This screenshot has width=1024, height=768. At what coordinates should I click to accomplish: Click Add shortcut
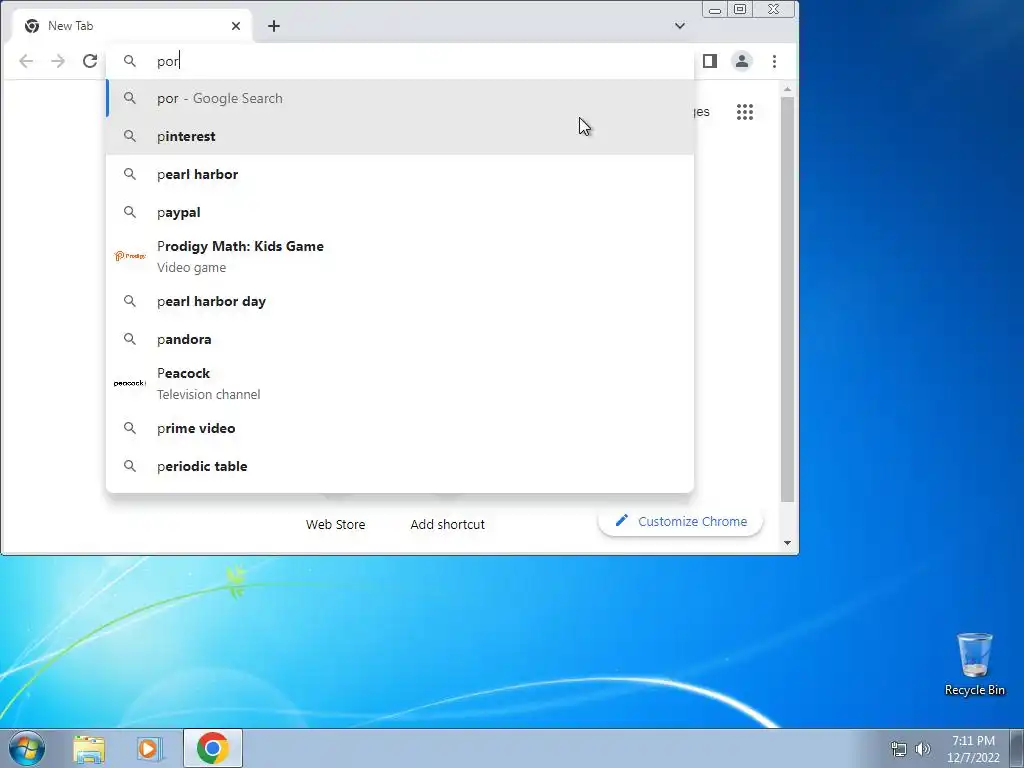click(447, 524)
